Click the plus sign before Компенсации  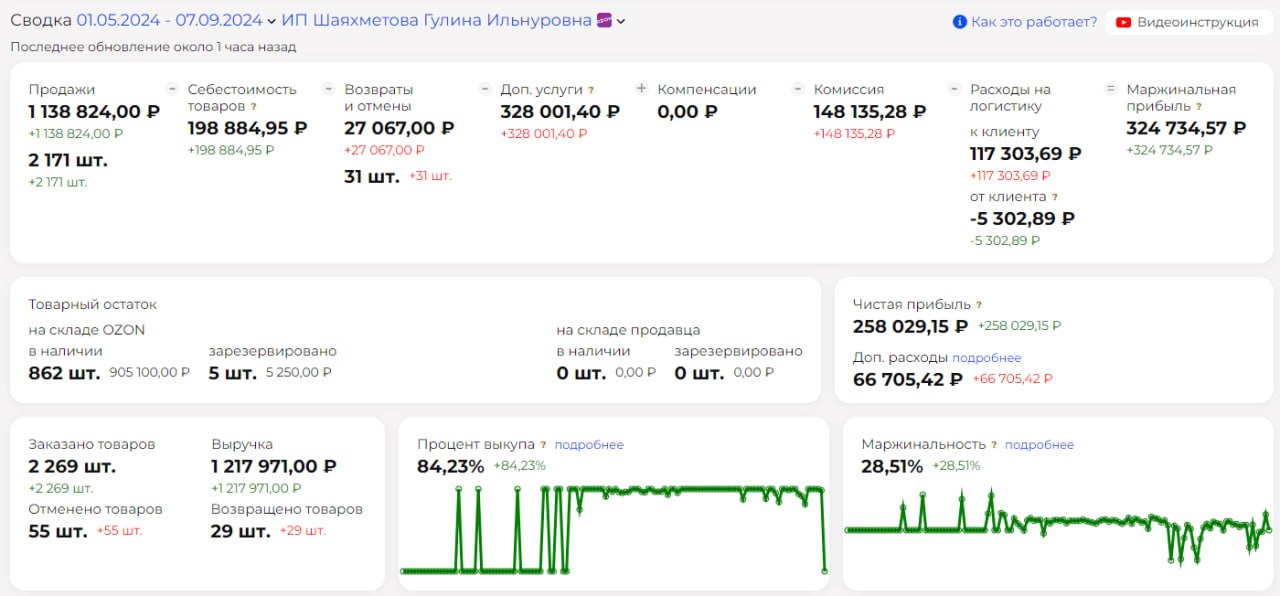pos(642,89)
